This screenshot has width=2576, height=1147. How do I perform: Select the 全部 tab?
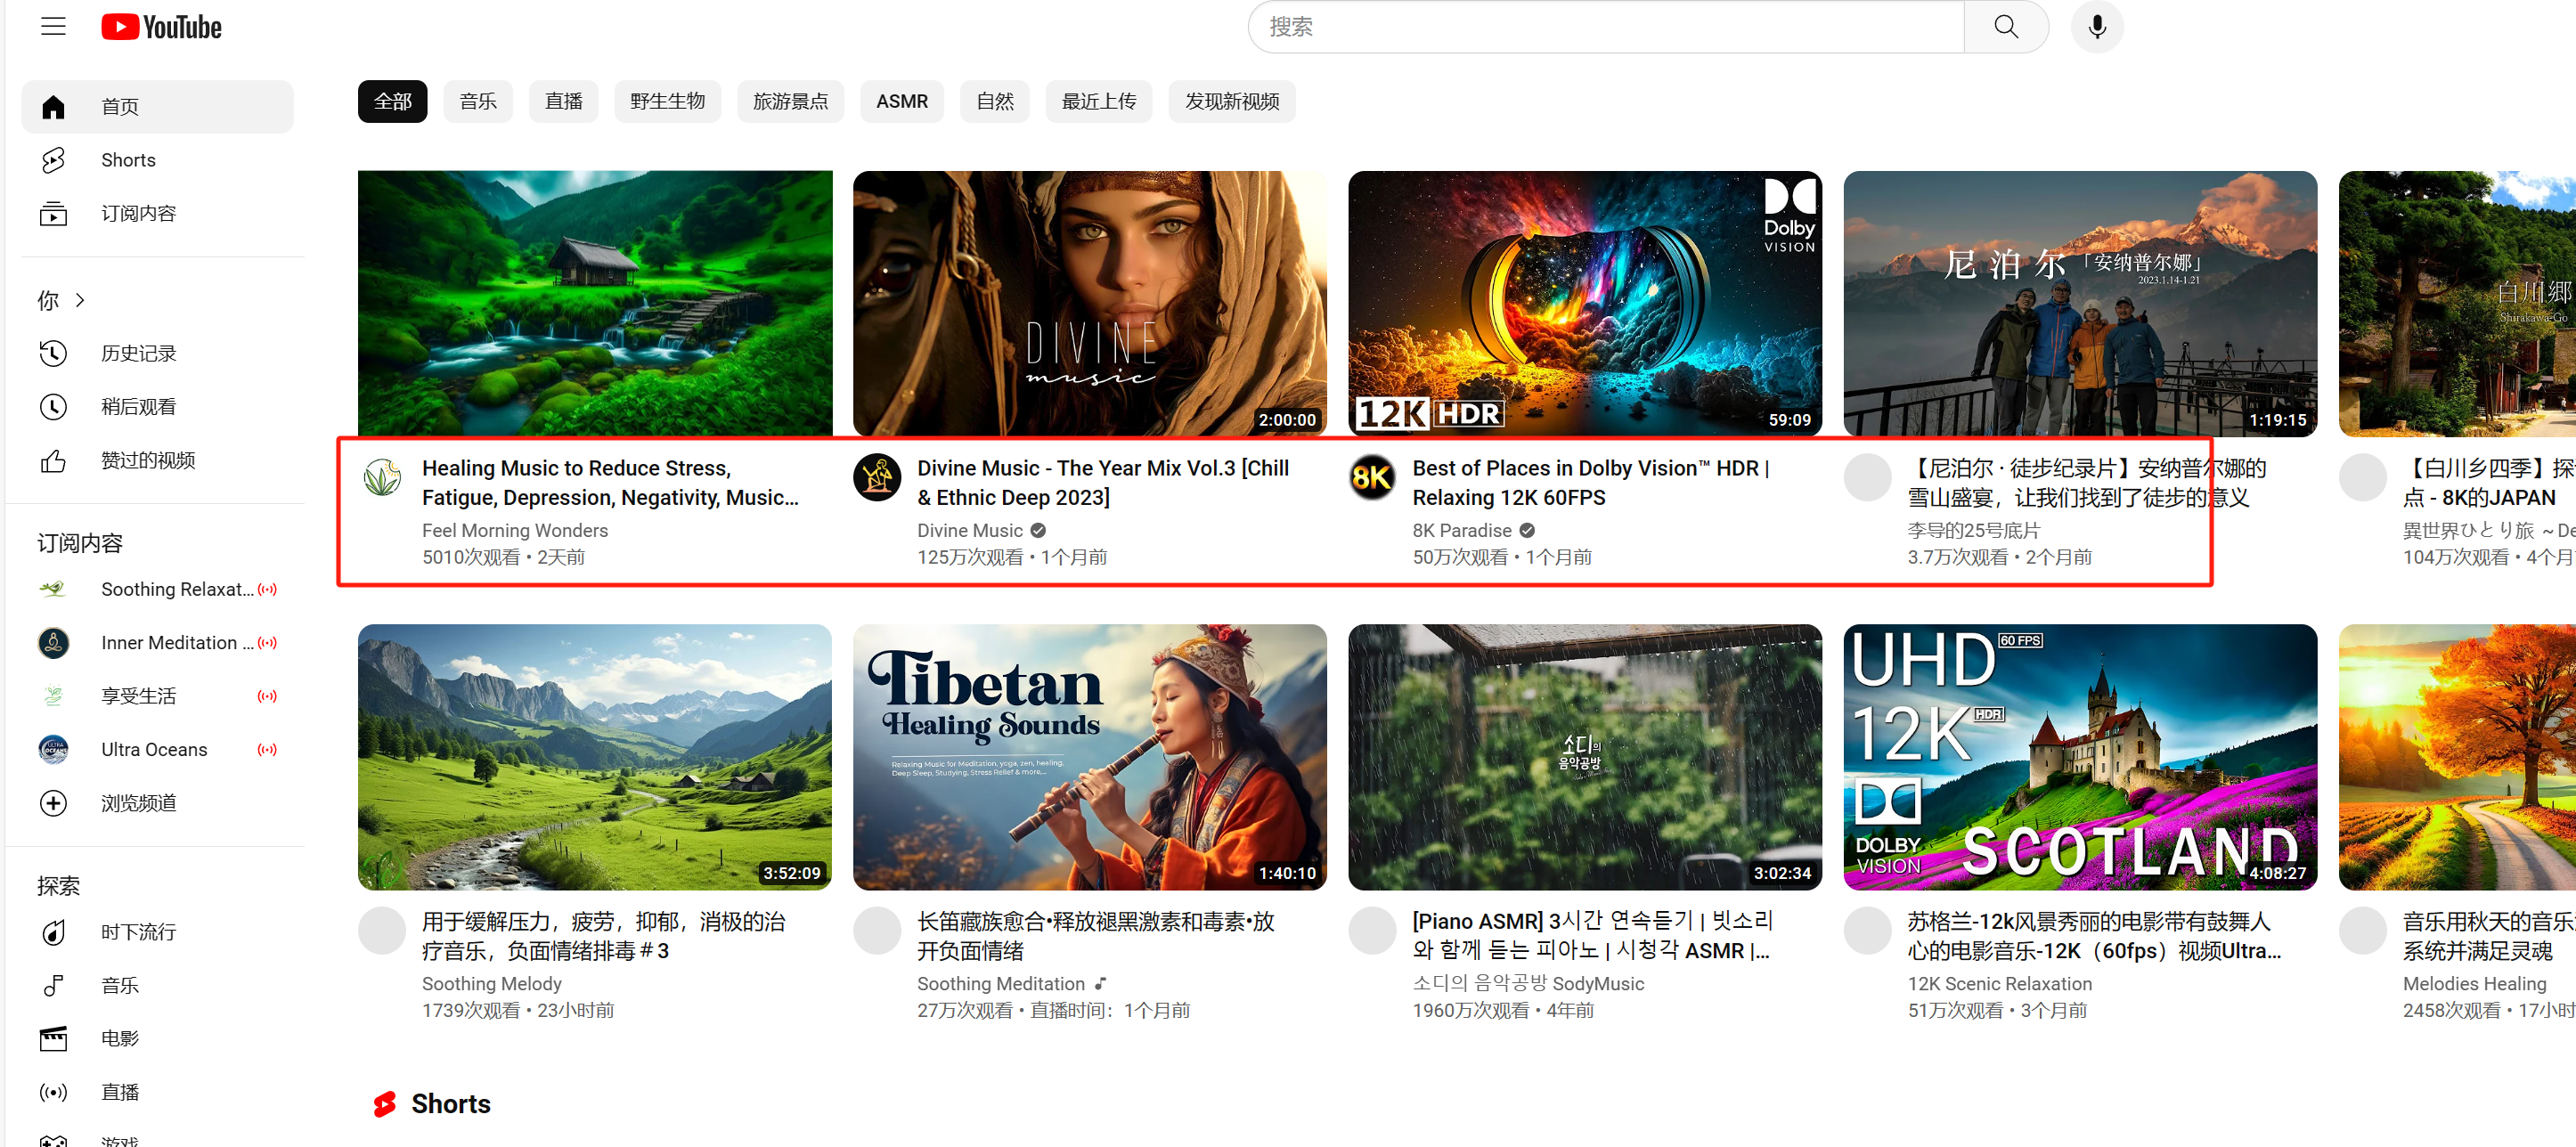pyautogui.click(x=391, y=103)
